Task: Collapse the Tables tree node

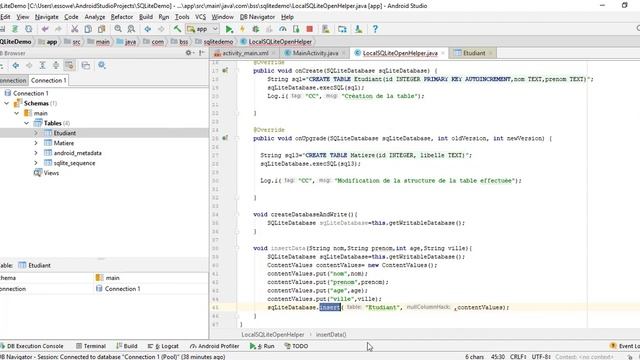Action: pyautogui.click(x=27, y=123)
